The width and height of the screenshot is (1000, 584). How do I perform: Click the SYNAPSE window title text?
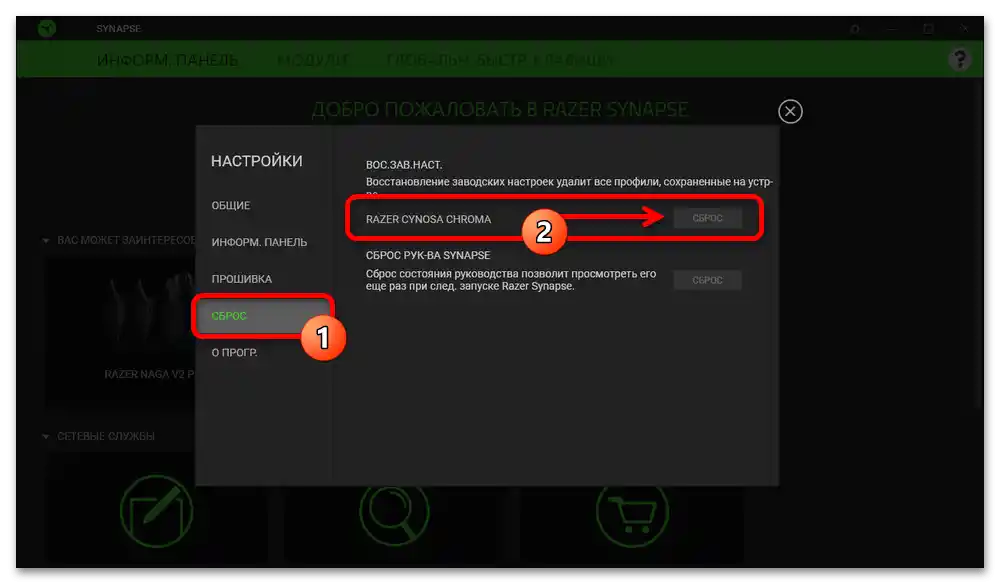(x=119, y=29)
